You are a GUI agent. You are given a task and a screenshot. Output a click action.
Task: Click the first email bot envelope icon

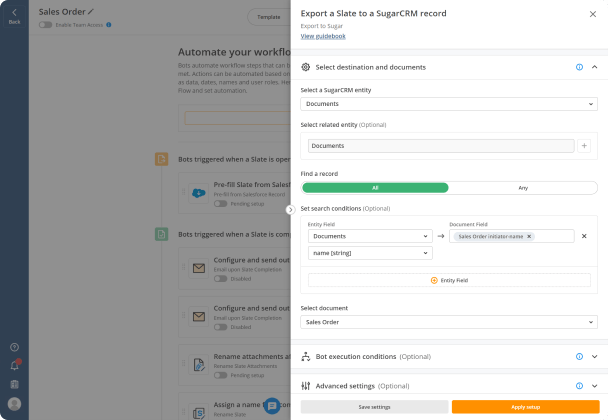click(x=199, y=268)
